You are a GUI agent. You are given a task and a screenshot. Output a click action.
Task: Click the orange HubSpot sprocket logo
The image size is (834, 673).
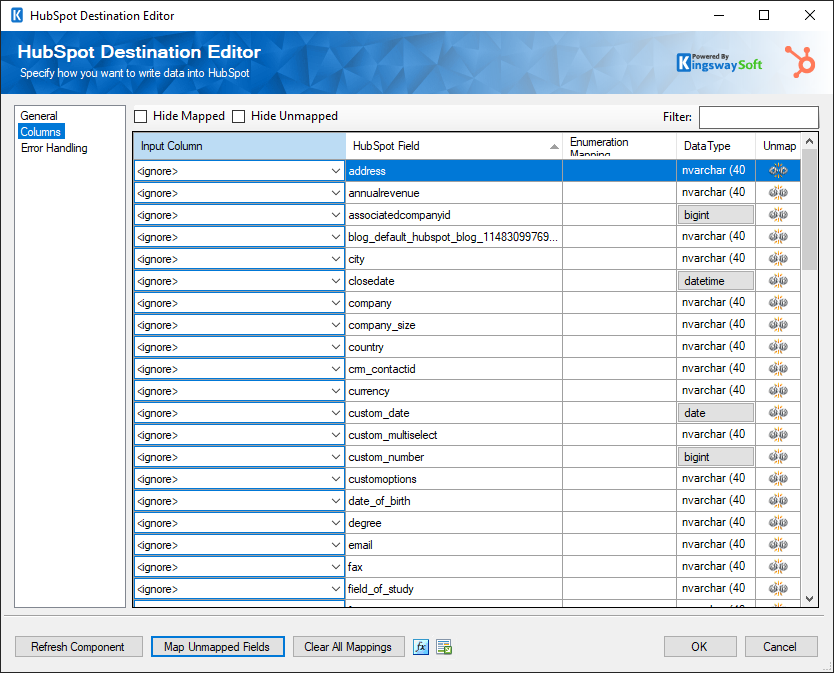click(799, 61)
